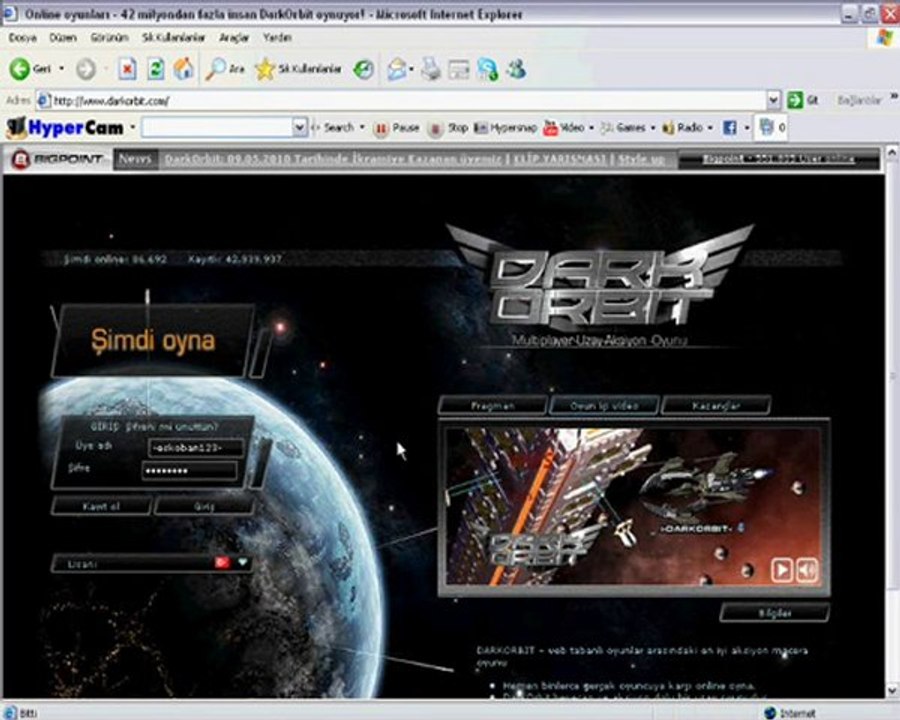Open the Yardım menu

(x=277, y=37)
